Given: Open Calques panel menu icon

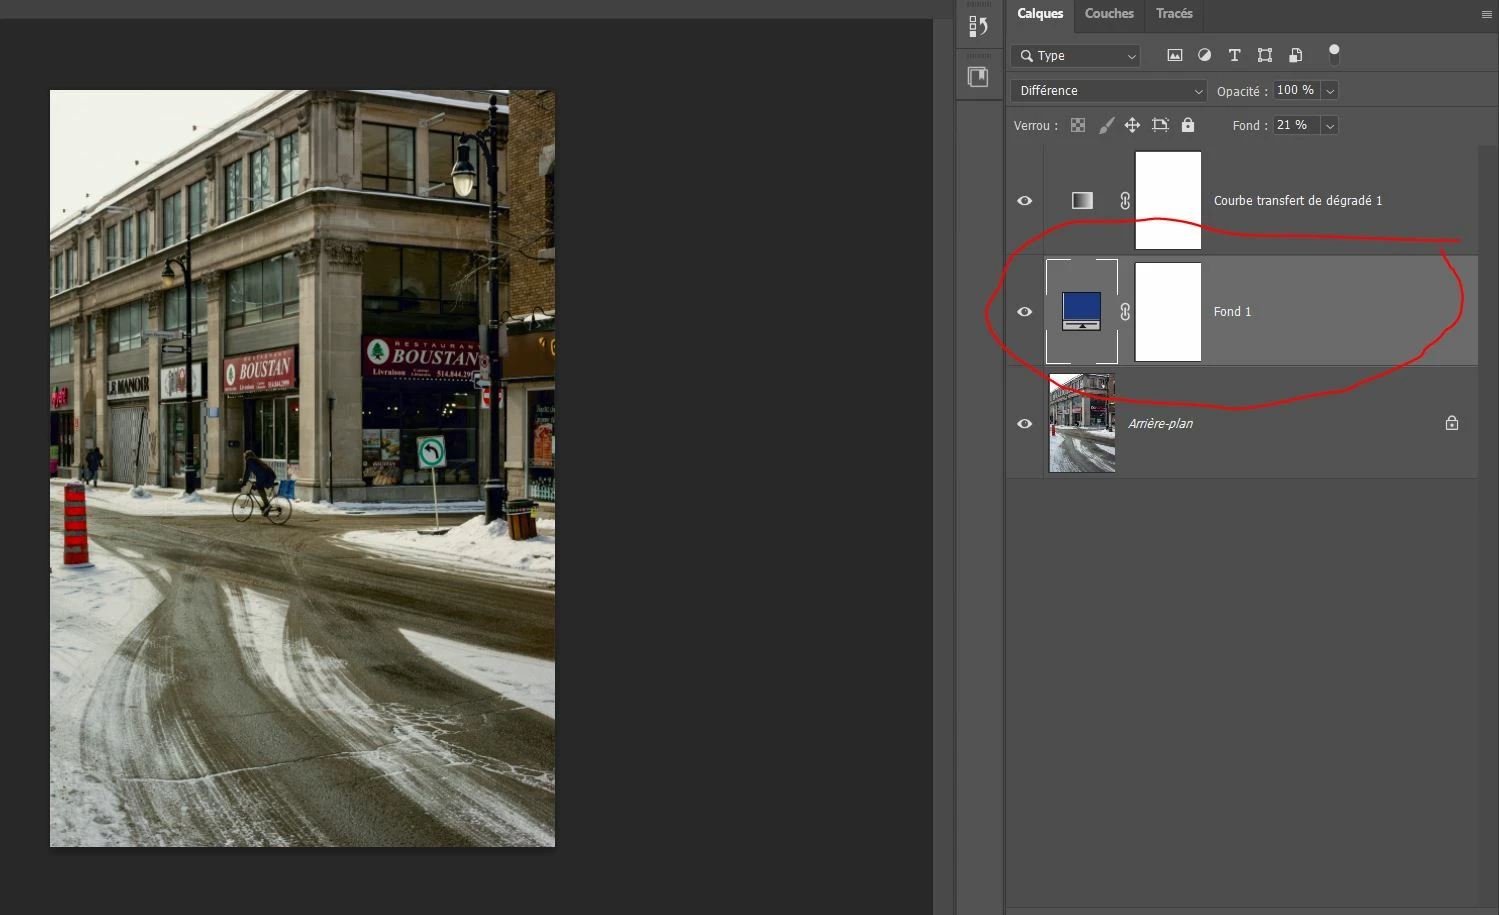Looking at the screenshot, I should coord(1486,14).
